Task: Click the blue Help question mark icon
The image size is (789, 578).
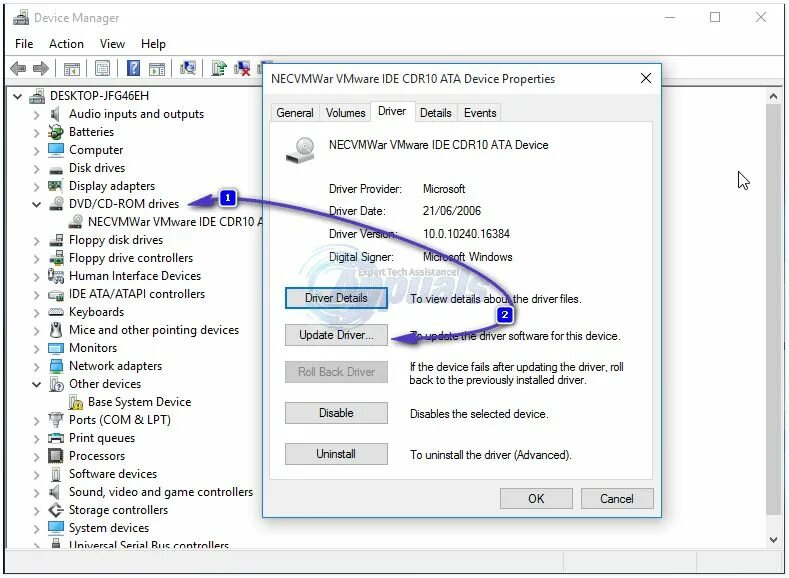Action: point(133,68)
